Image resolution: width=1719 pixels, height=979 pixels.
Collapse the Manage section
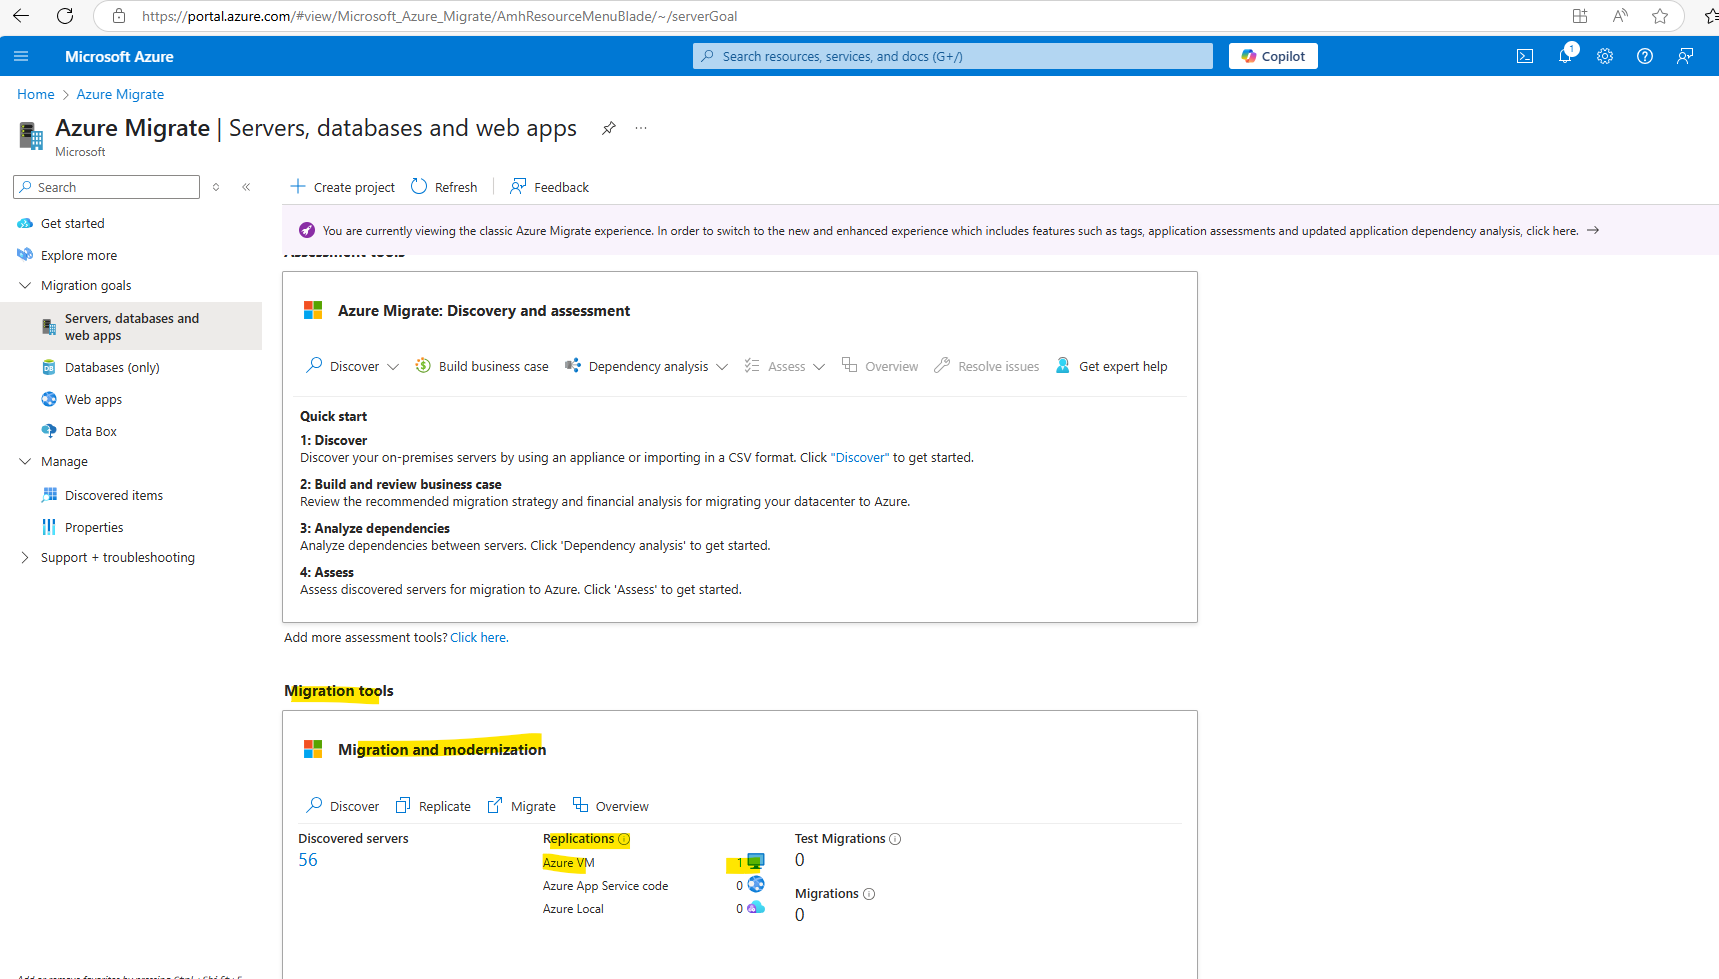25,461
